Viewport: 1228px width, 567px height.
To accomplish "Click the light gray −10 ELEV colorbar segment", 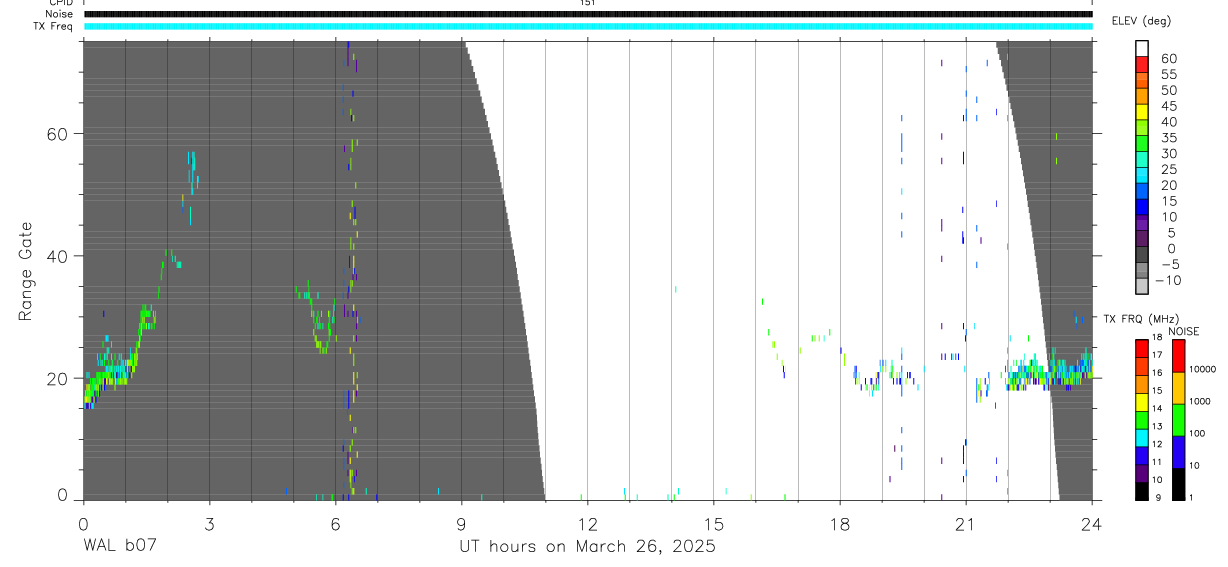I will coord(1142,287).
